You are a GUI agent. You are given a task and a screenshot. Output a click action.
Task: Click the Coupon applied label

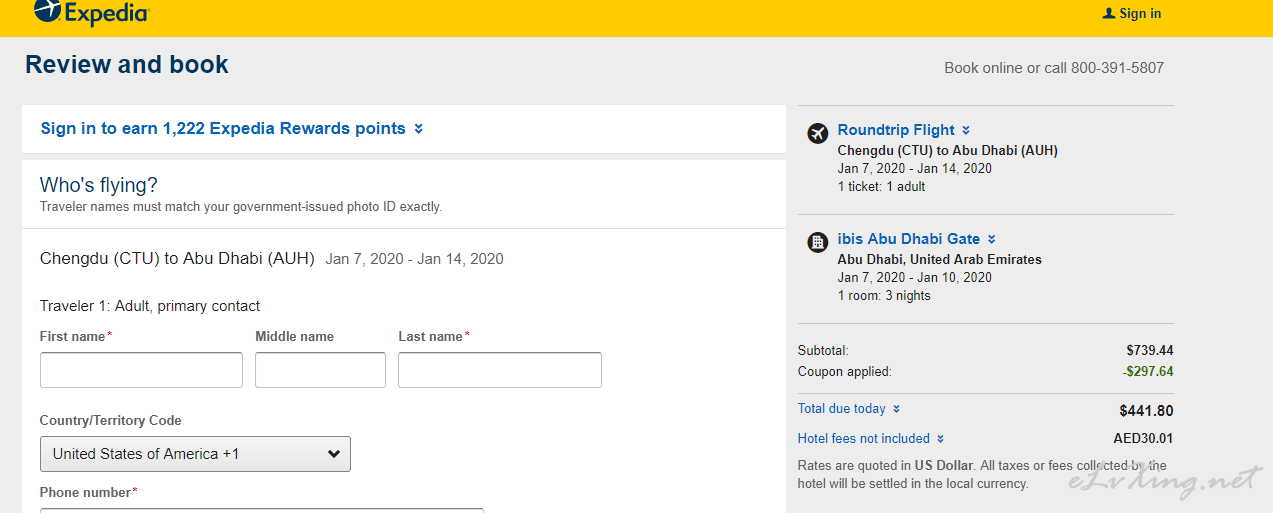845,372
